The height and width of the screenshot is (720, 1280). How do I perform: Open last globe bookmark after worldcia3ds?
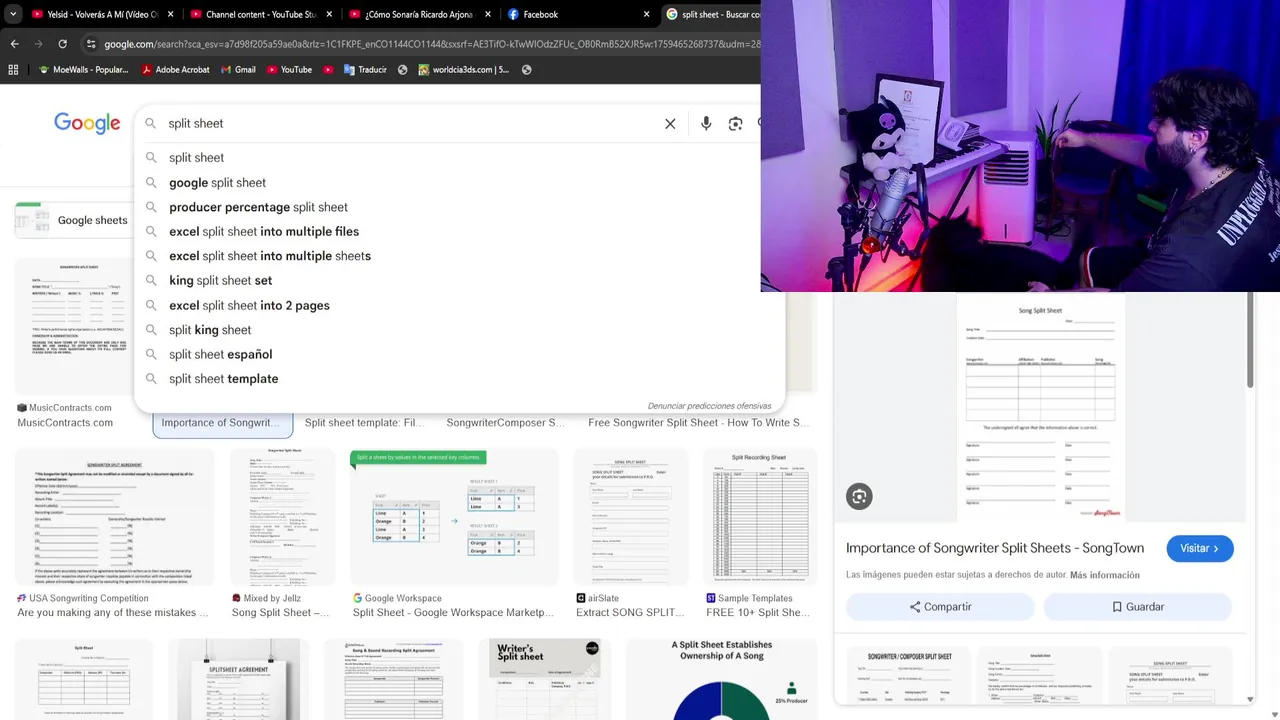pyautogui.click(x=526, y=70)
